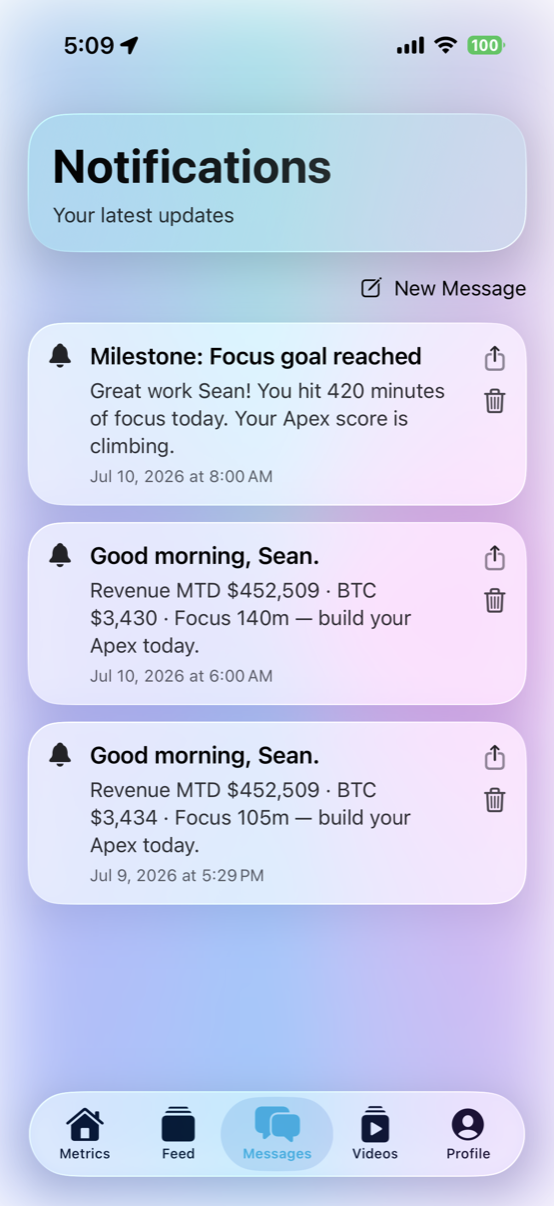554x1206 pixels.
Task: Tap the battery indicator in status bar
Action: (x=486, y=45)
